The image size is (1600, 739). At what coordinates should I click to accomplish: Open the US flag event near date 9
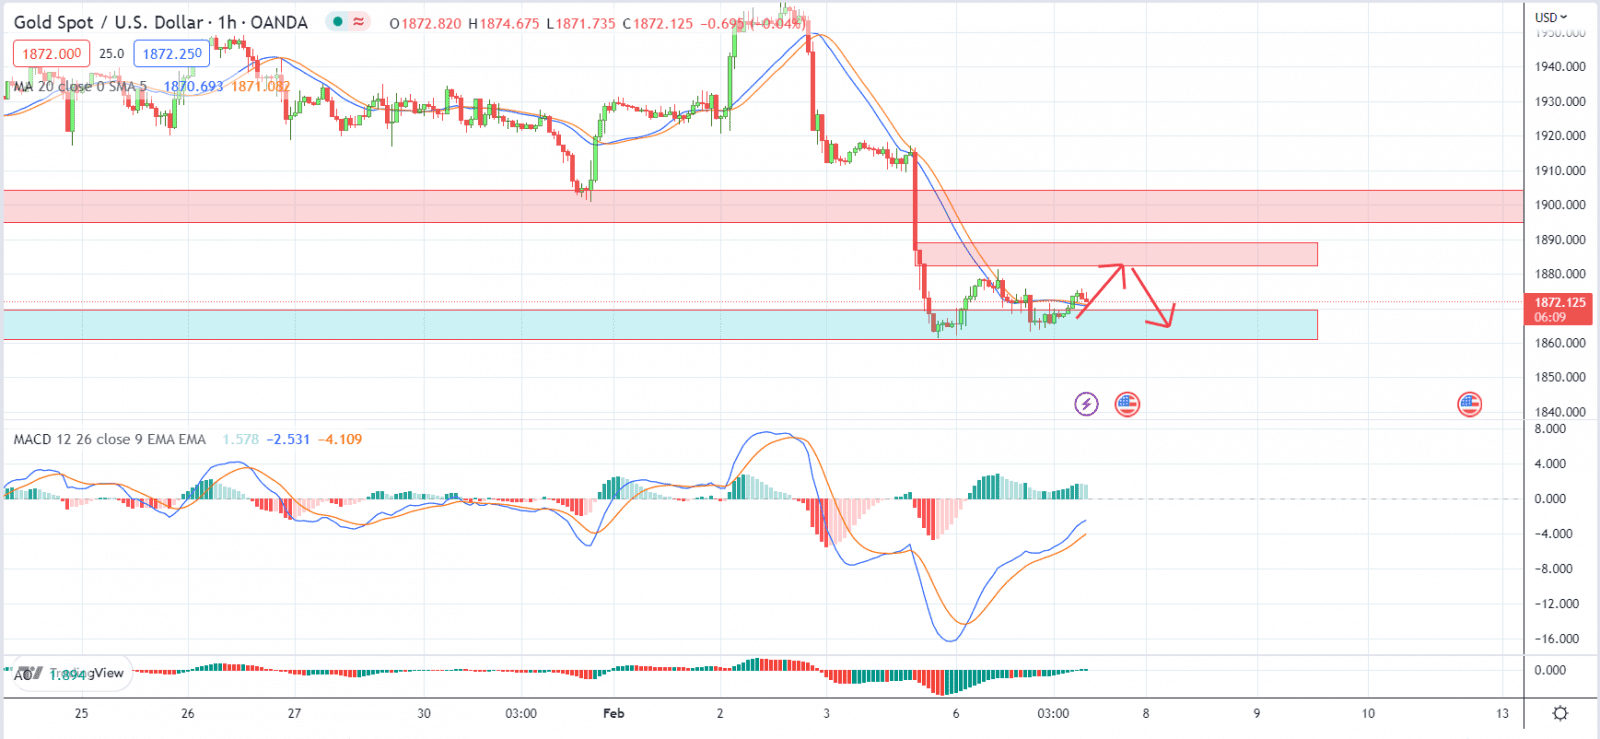click(1469, 404)
